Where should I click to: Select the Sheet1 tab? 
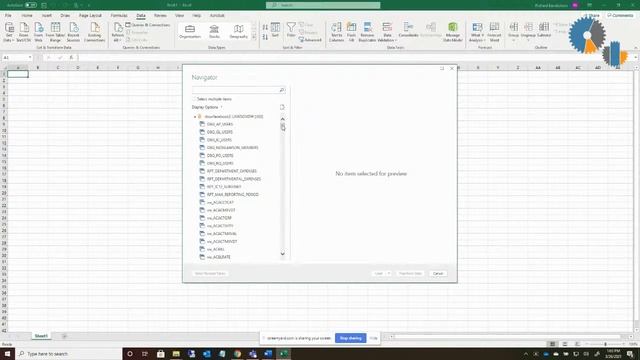(x=41, y=336)
